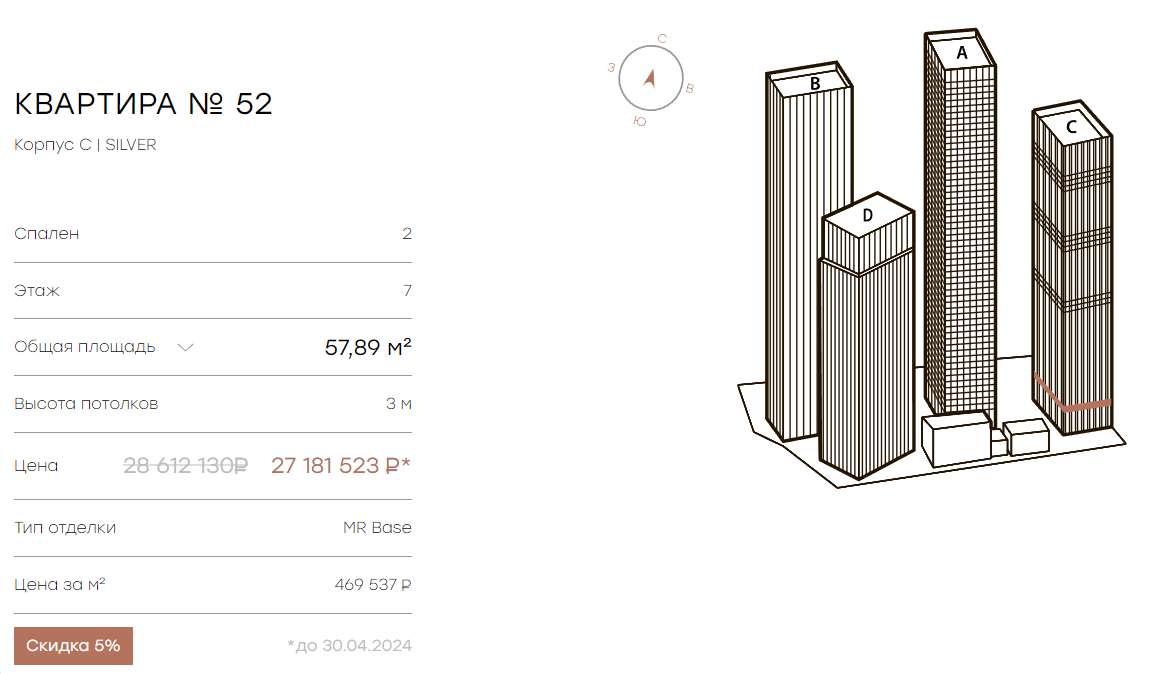Click the small building right of podium
Viewport: 1152px width, 674px height.
[x=1026, y=437]
